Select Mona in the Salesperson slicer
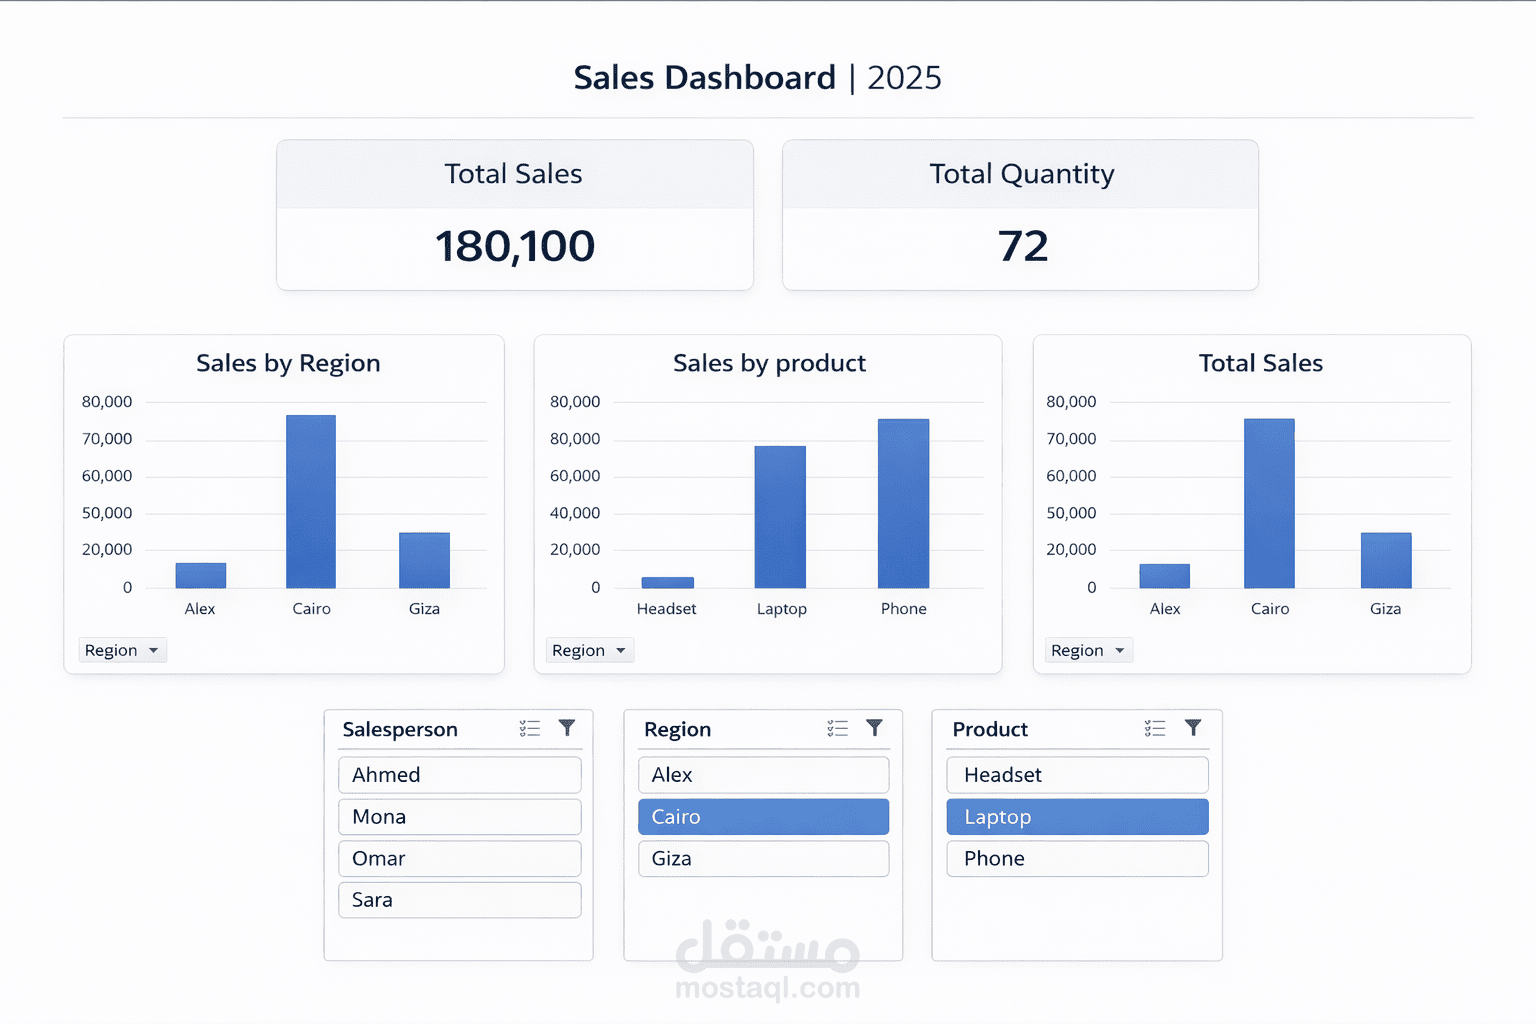The height and width of the screenshot is (1024, 1536). [x=459, y=816]
